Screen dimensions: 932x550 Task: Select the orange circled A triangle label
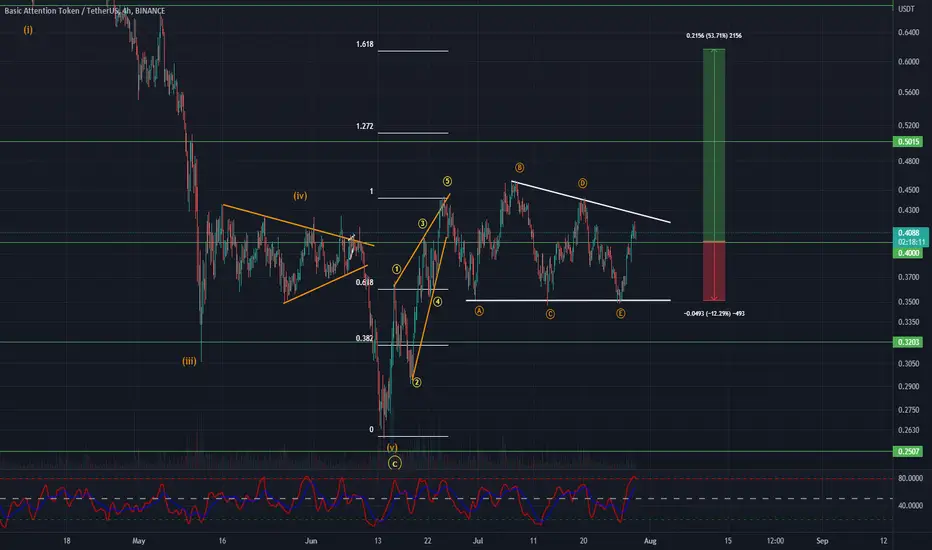point(479,311)
